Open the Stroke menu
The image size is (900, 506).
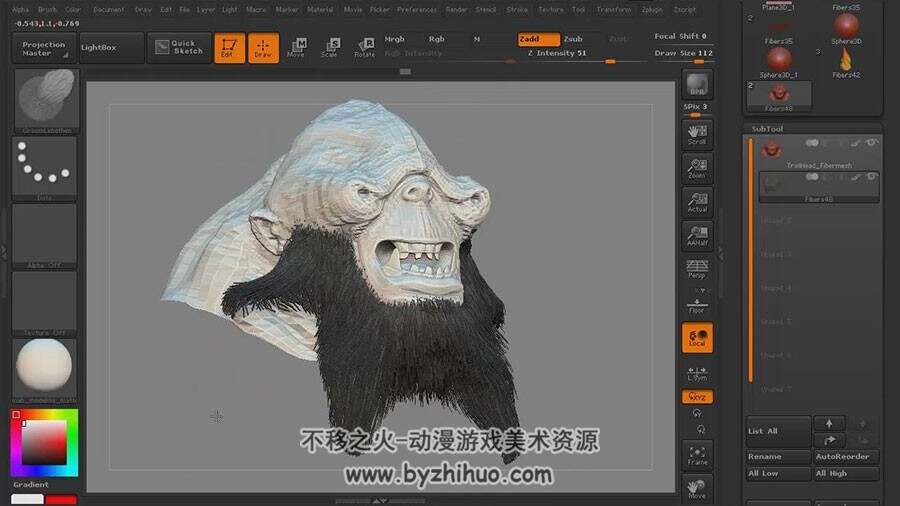[517, 9]
